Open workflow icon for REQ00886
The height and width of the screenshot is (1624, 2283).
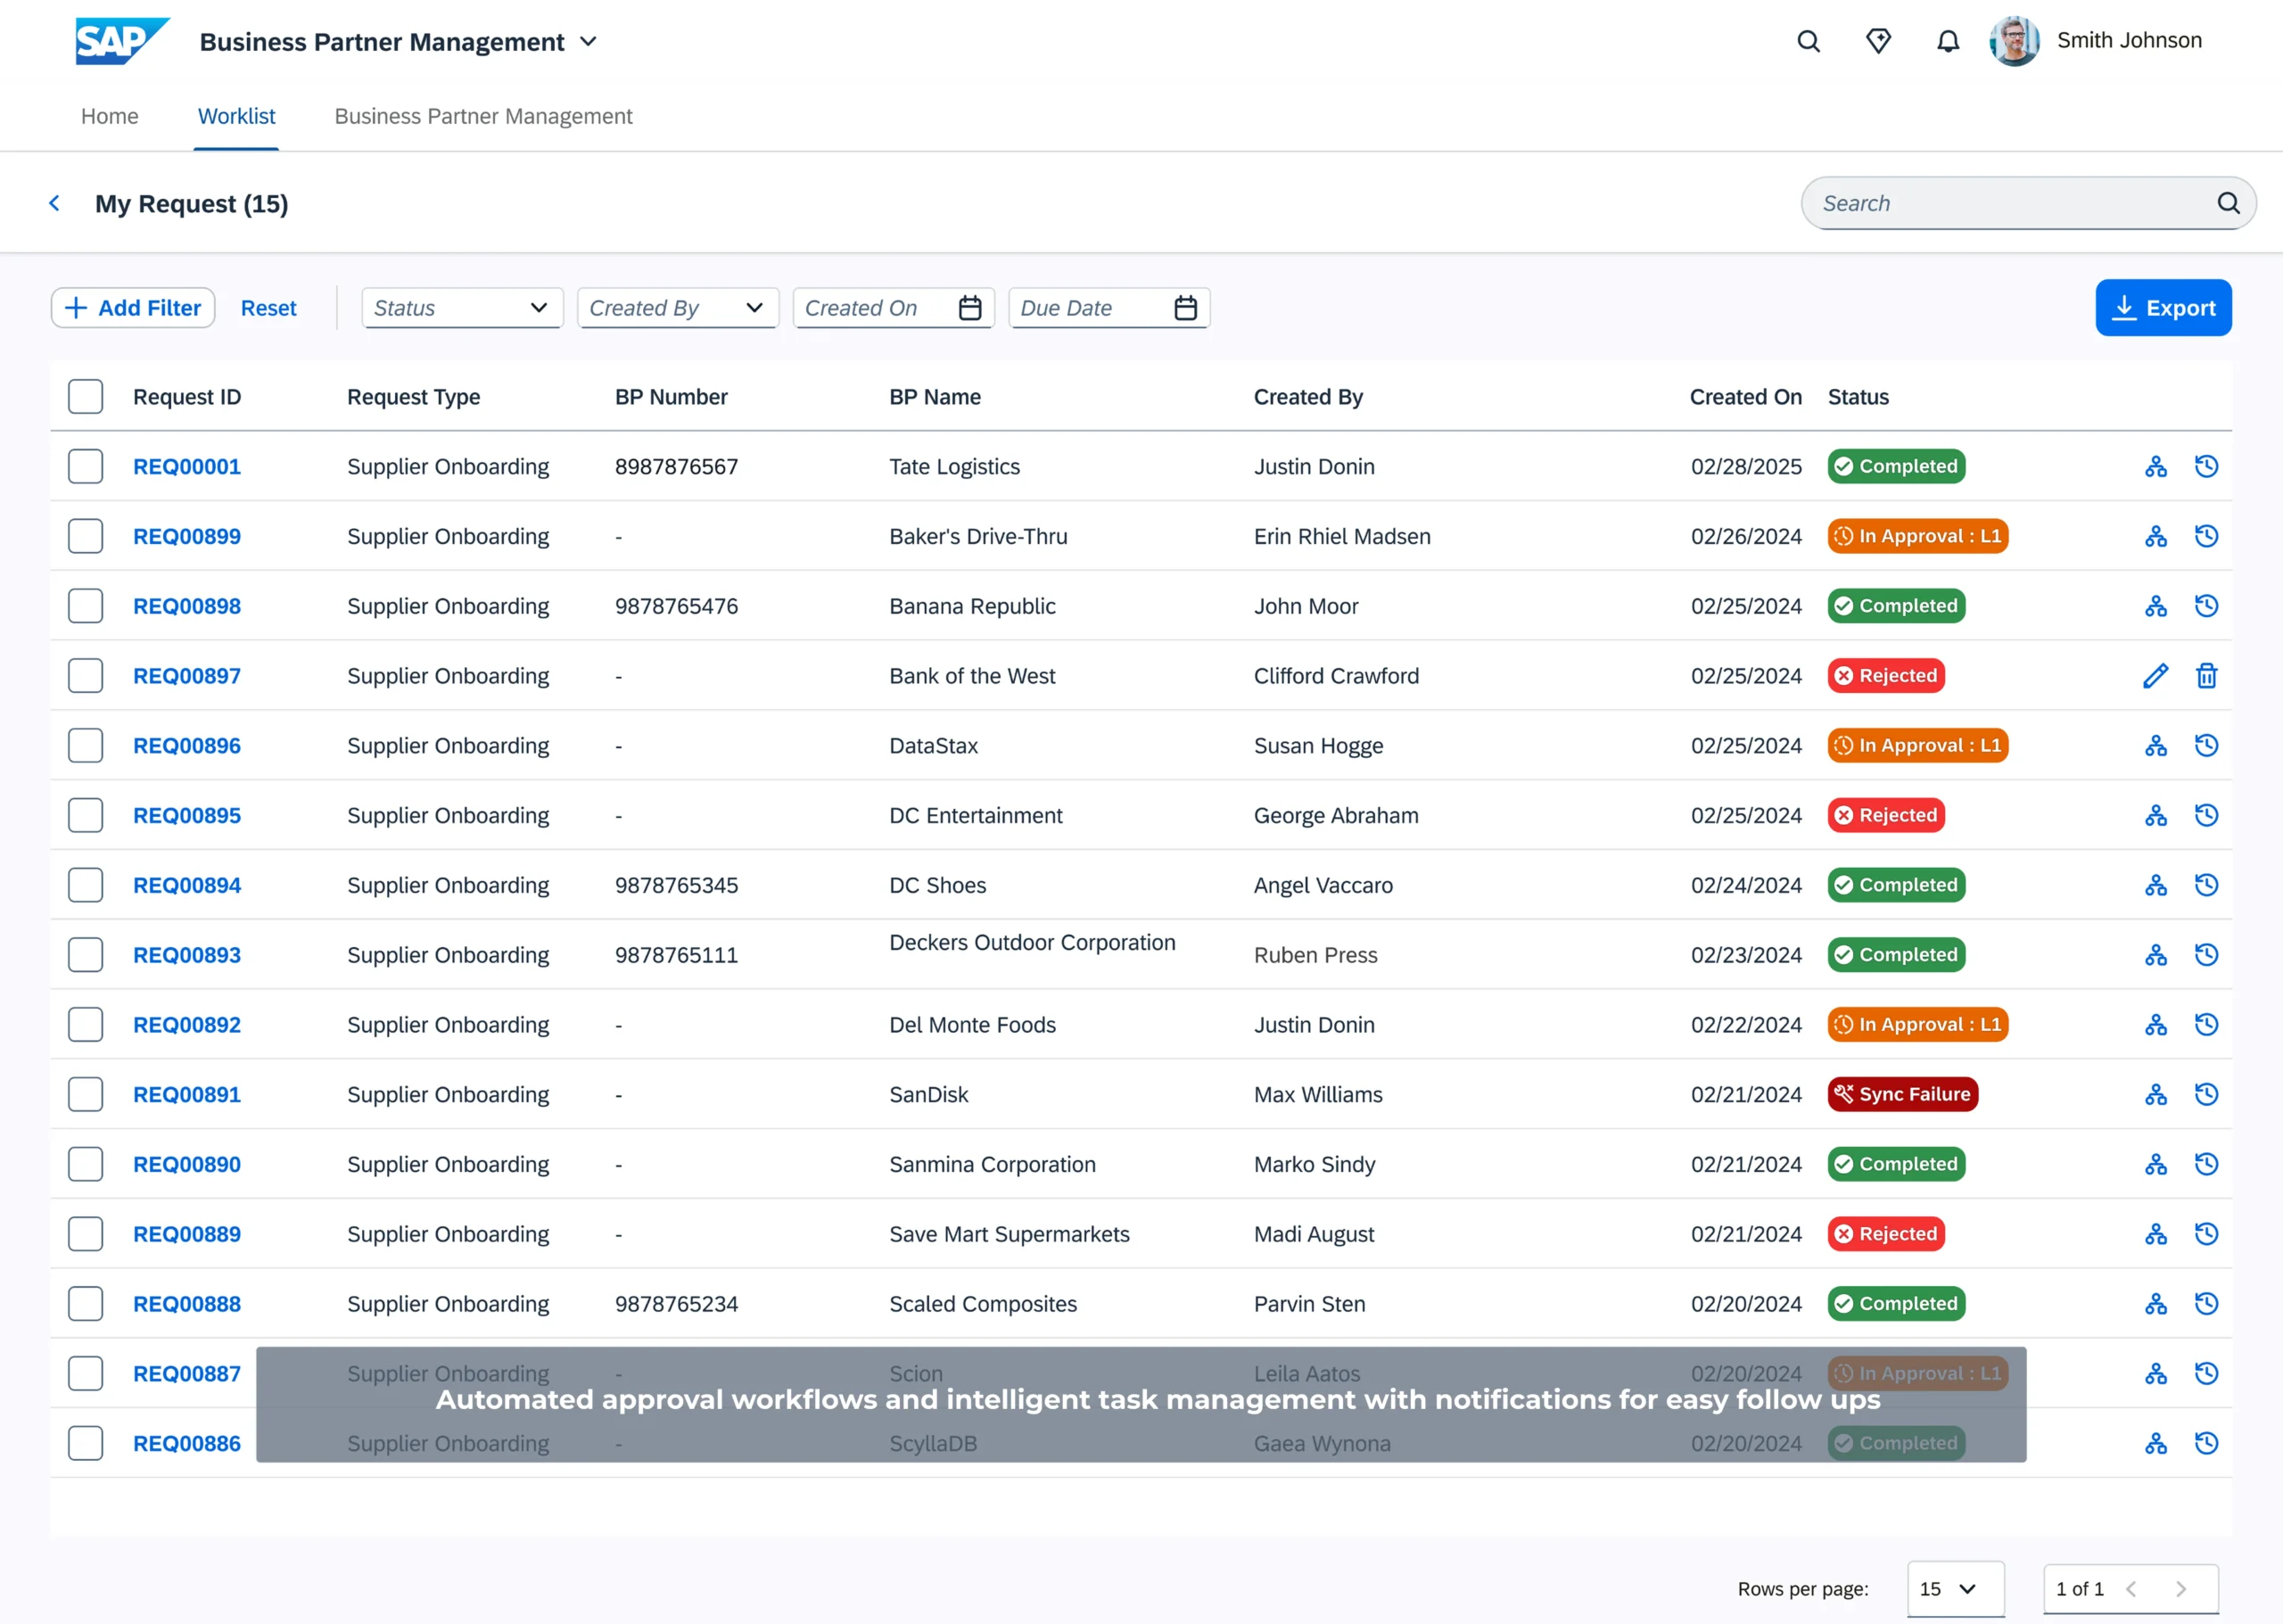tap(2156, 1443)
